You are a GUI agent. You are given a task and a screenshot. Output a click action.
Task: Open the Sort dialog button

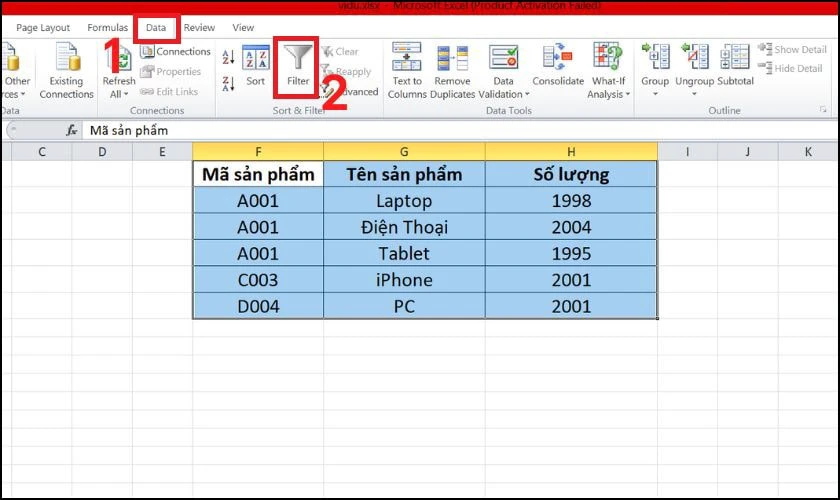click(256, 66)
